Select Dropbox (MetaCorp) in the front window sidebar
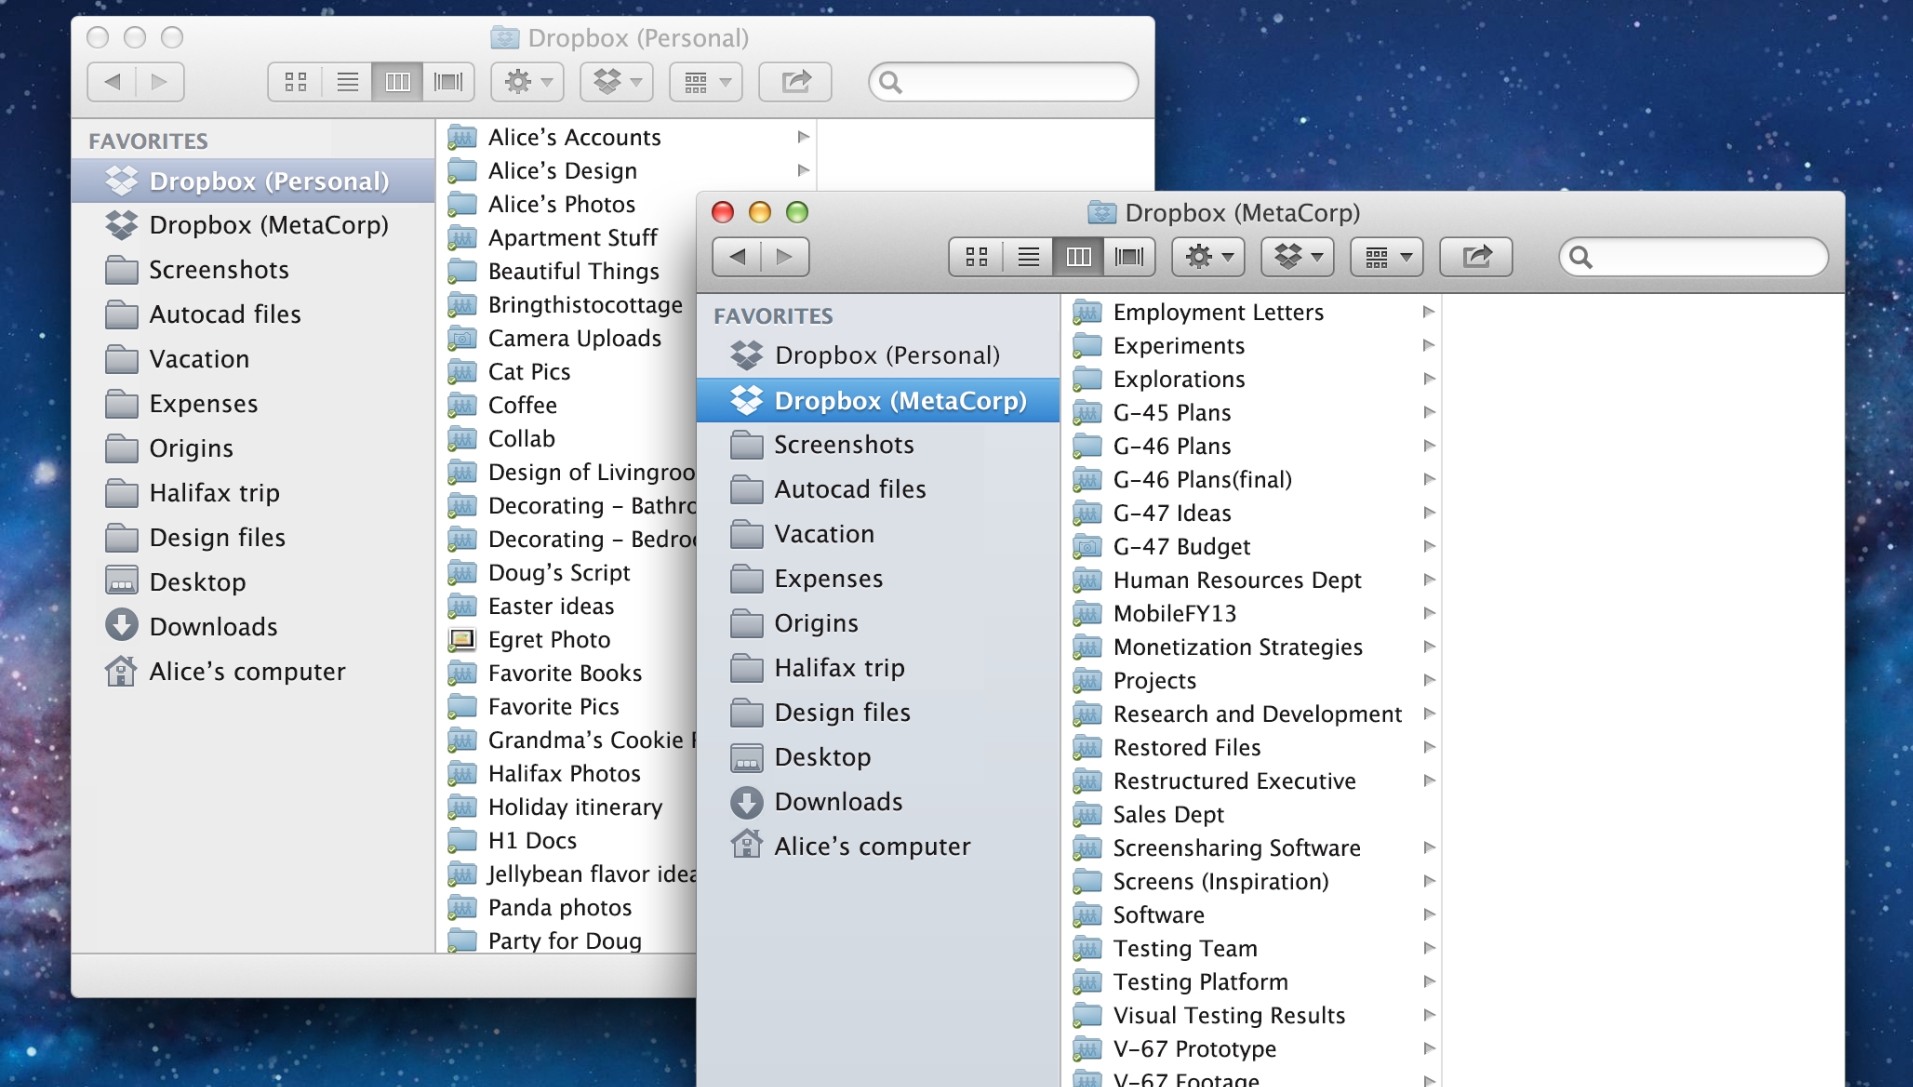This screenshot has height=1087, width=1913. tap(878, 400)
